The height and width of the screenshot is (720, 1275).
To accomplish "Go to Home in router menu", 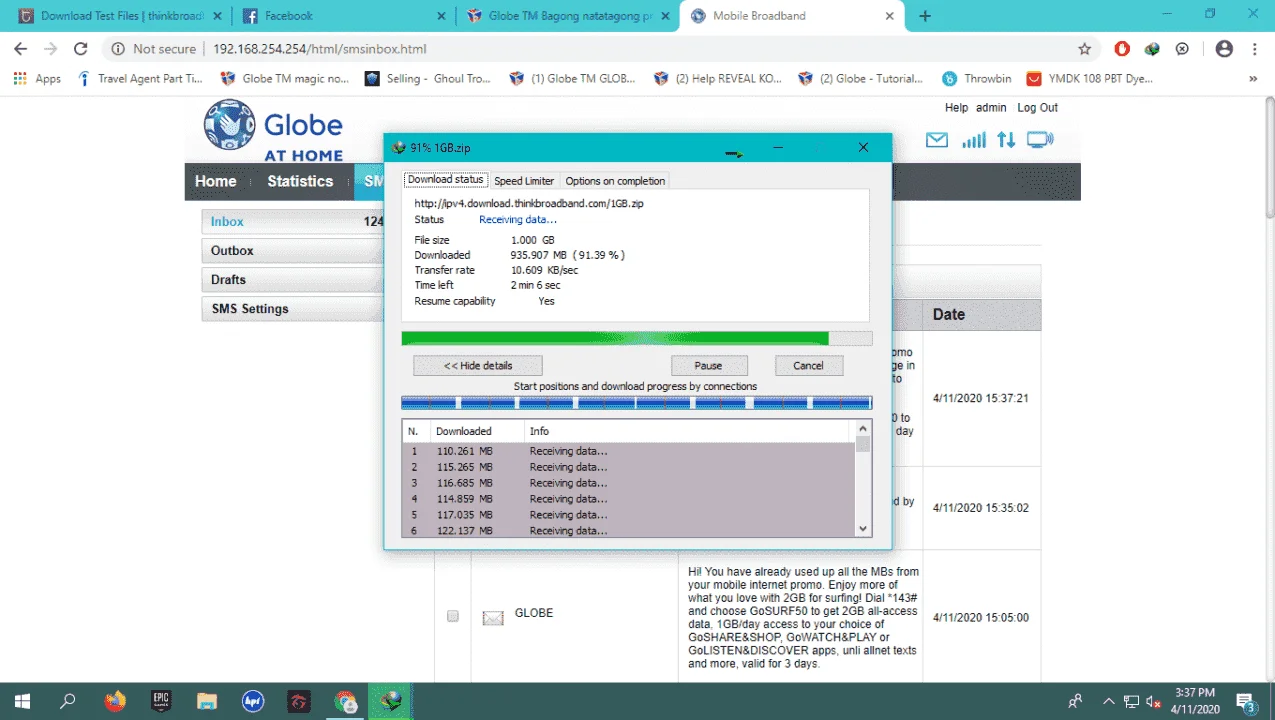I will coord(216,181).
